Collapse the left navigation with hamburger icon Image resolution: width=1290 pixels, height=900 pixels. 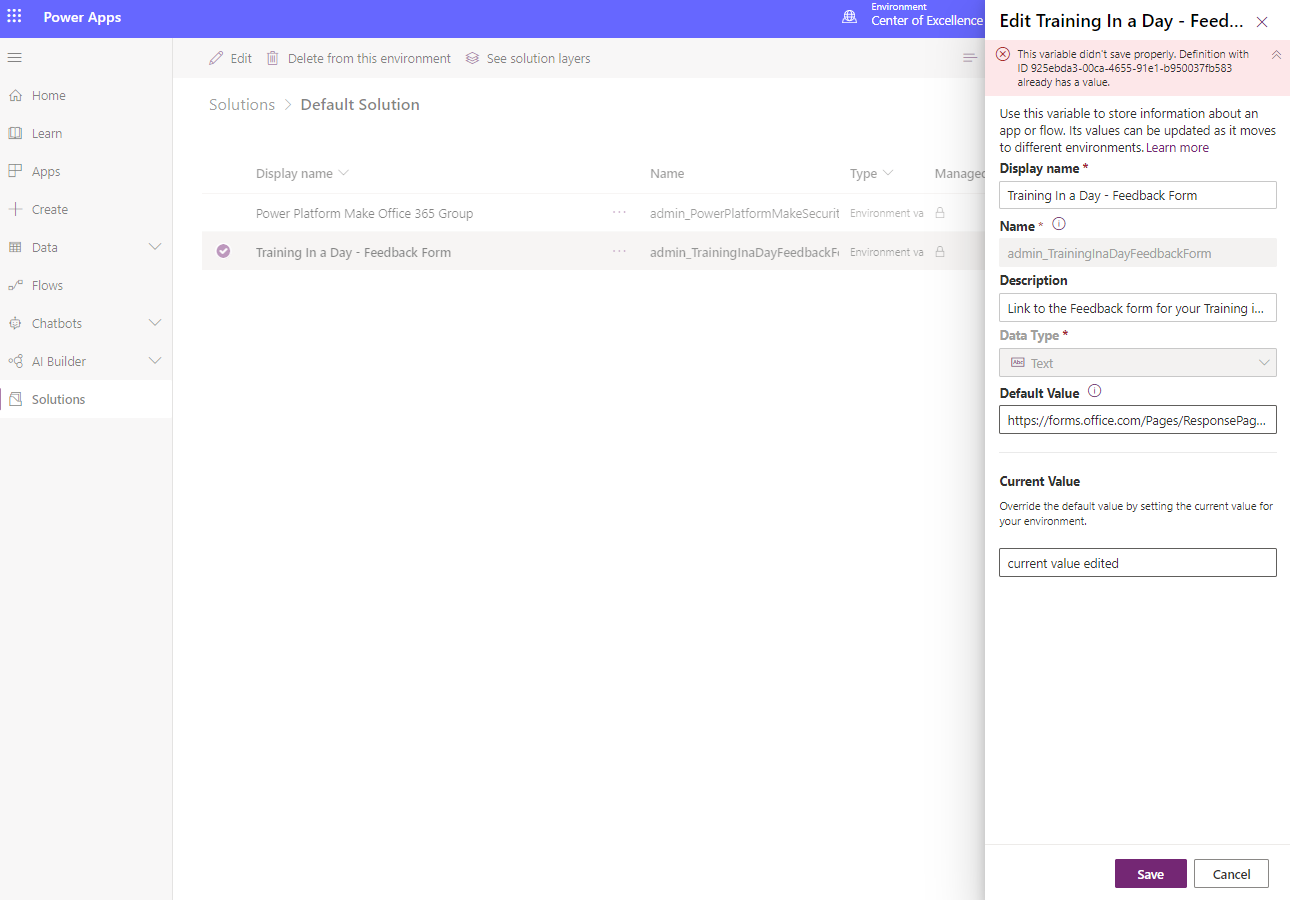[x=14, y=57]
